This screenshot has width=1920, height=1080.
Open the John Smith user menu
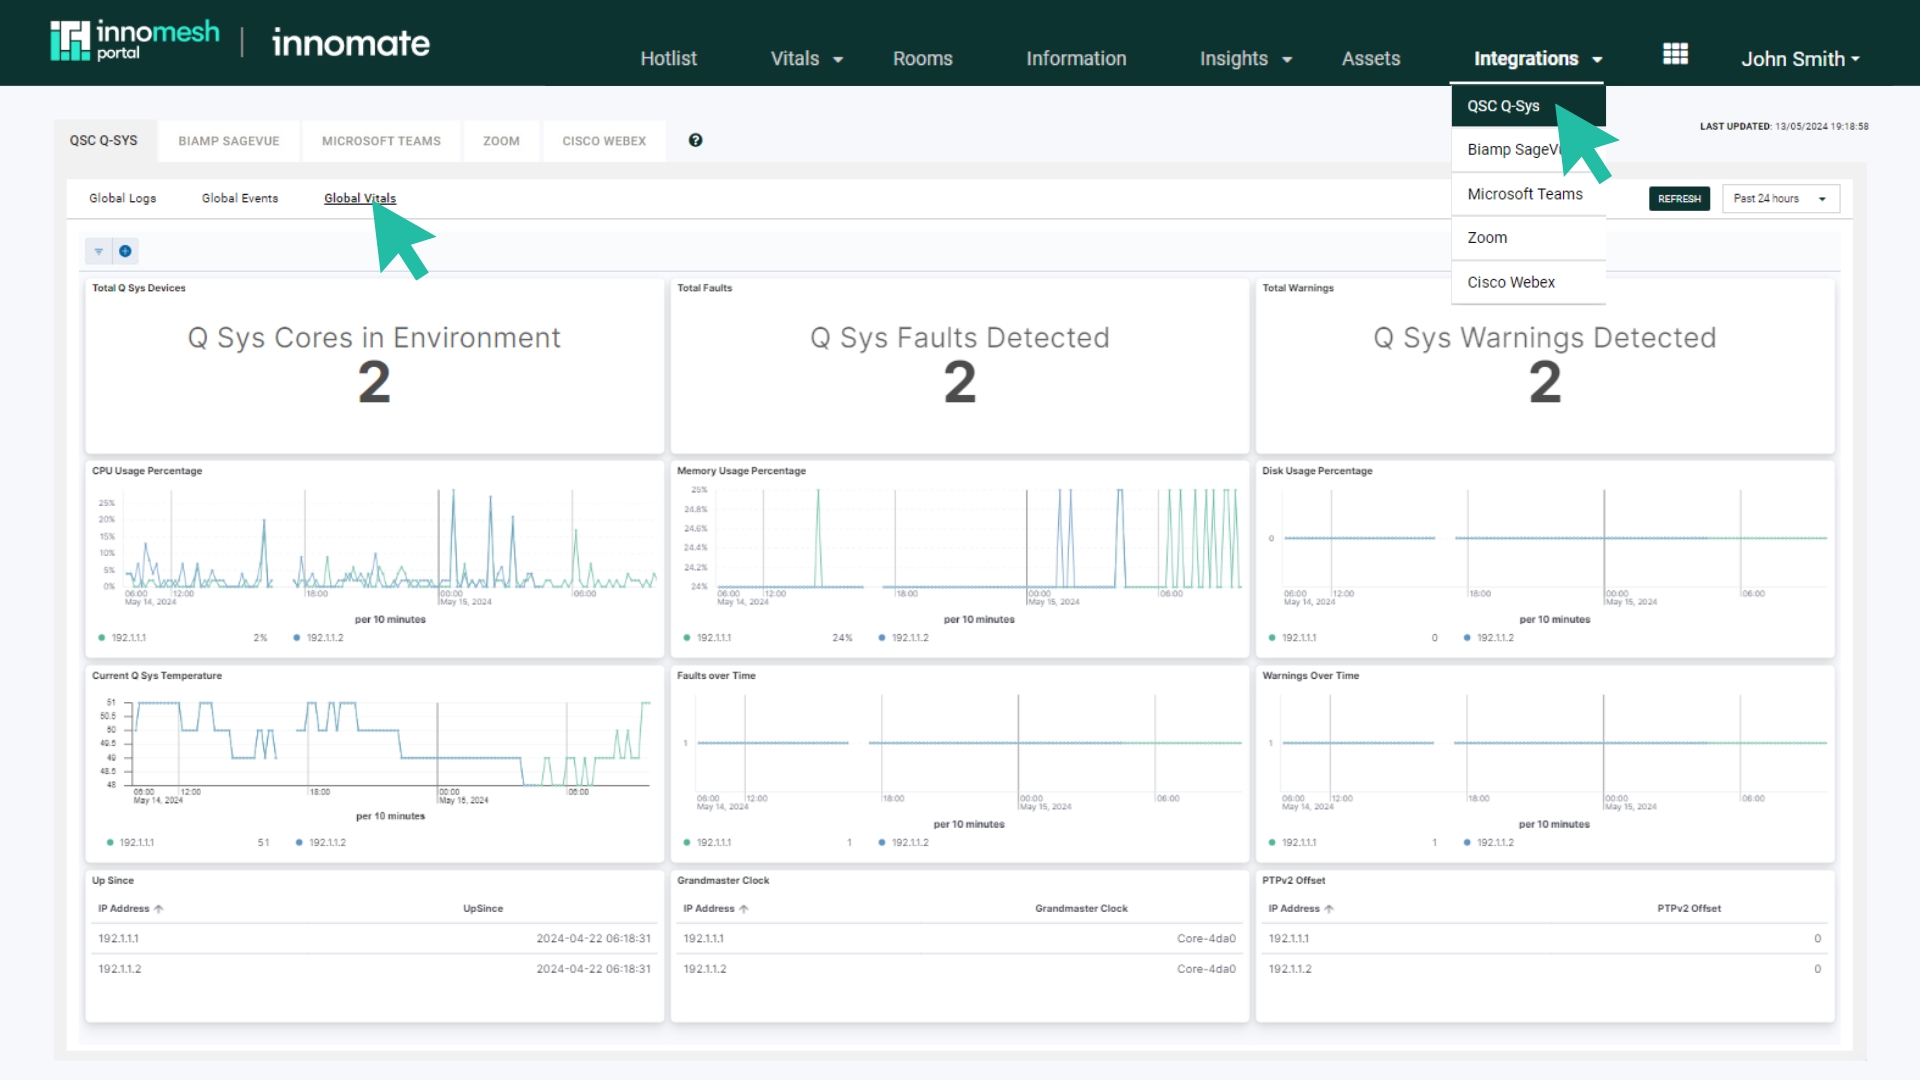(x=1800, y=59)
